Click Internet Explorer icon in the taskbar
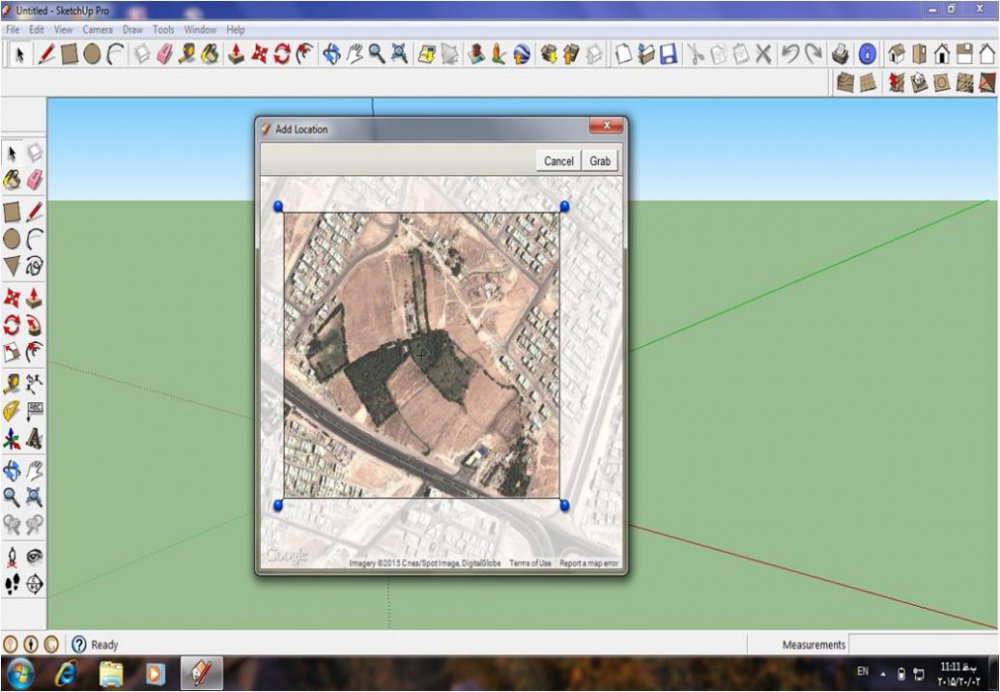Viewport: 1000px width, 692px height. (x=68, y=672)
